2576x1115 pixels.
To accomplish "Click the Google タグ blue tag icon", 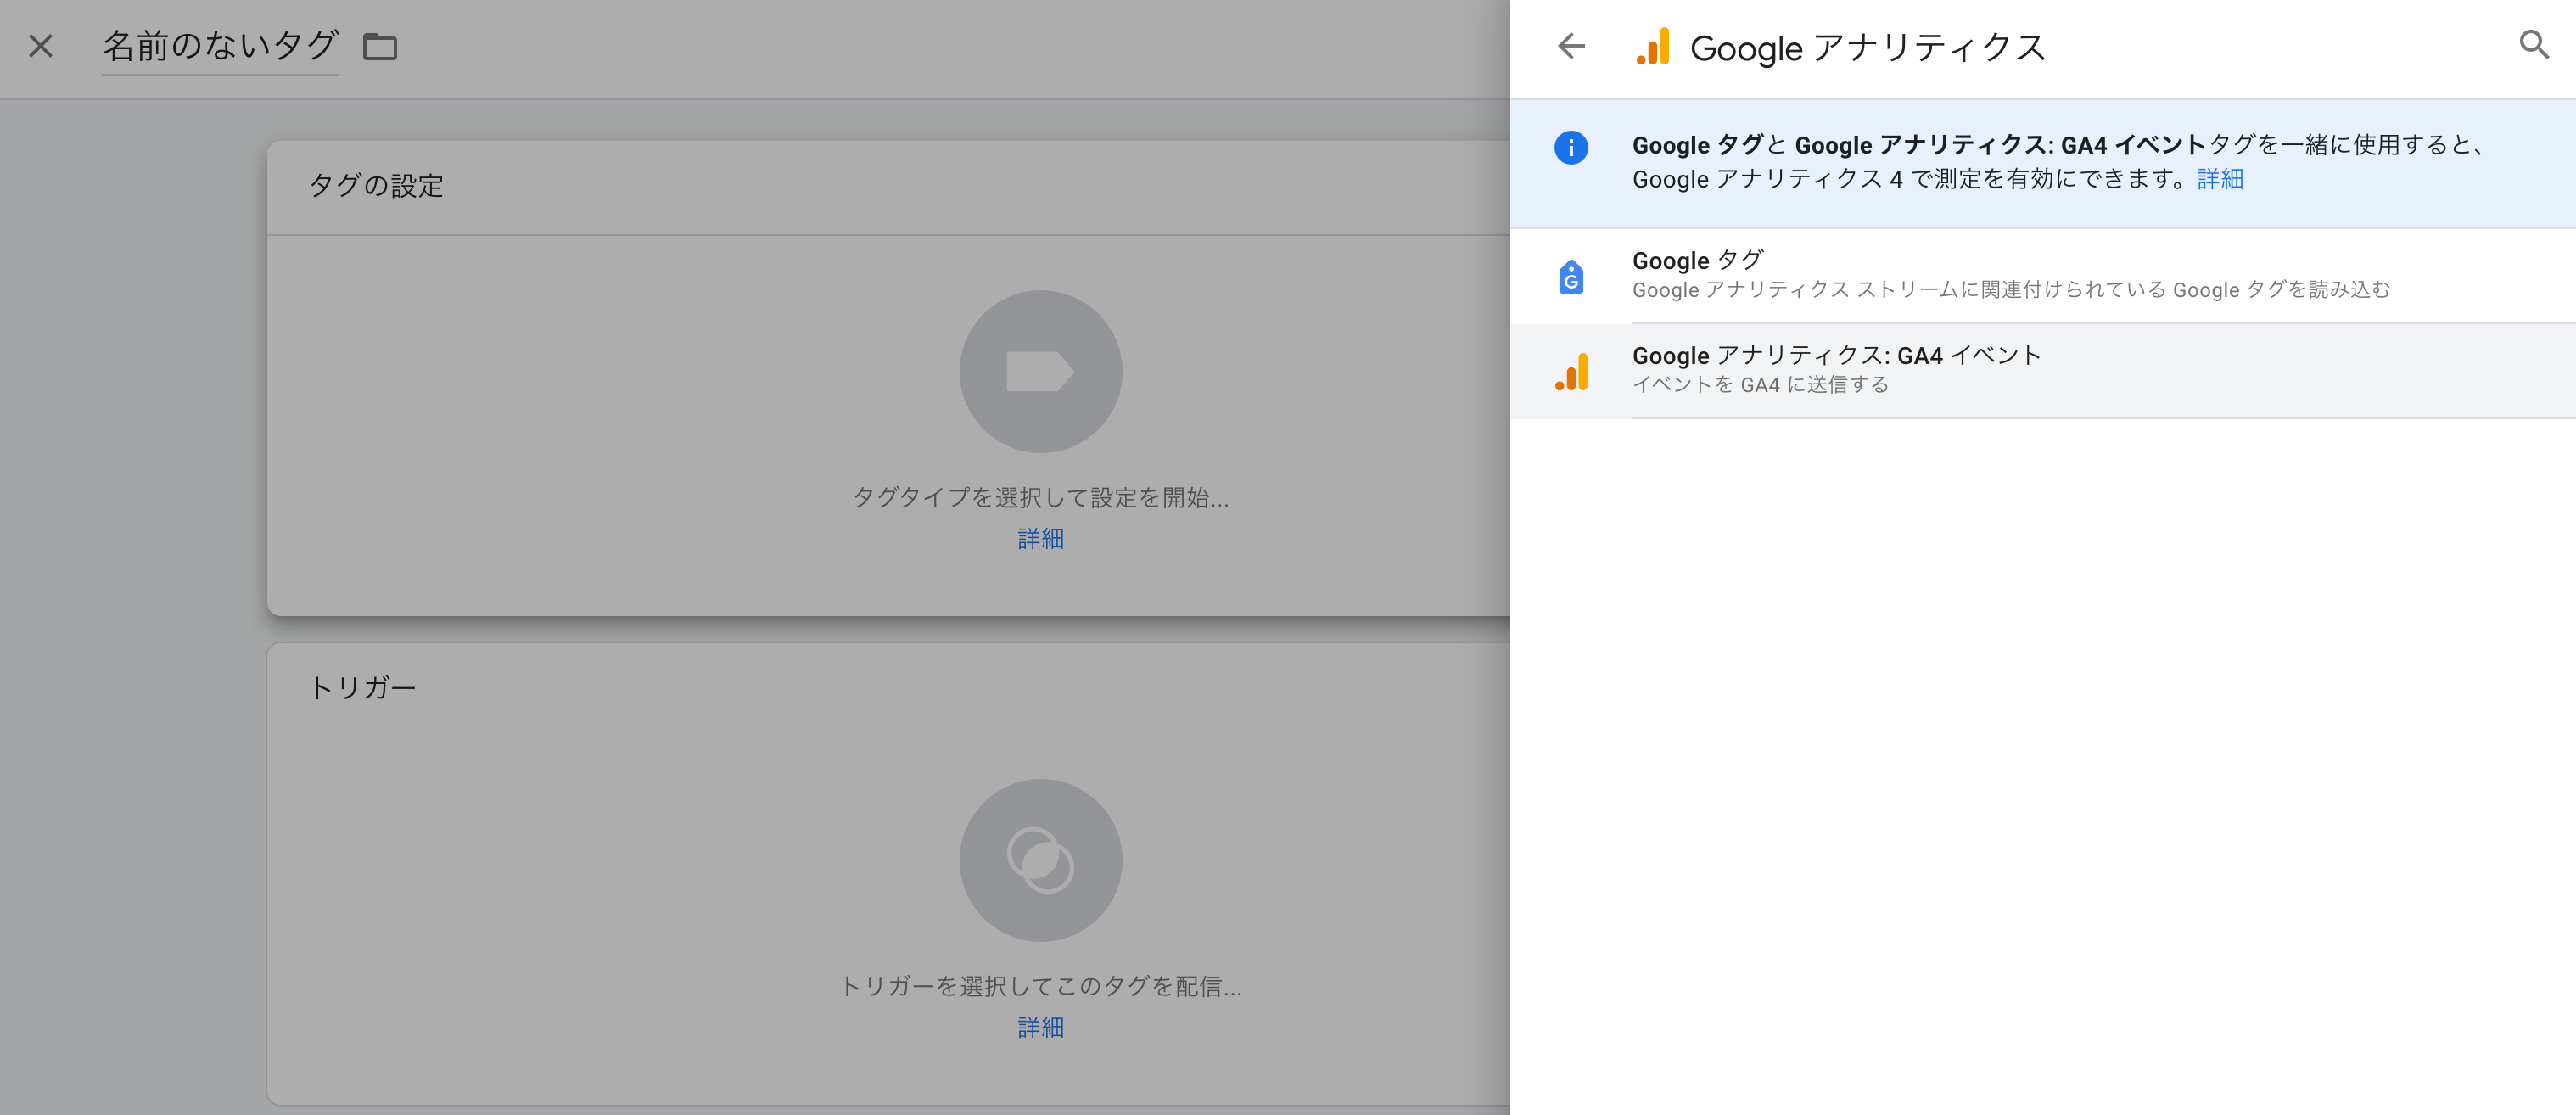I will [1570, 276].
